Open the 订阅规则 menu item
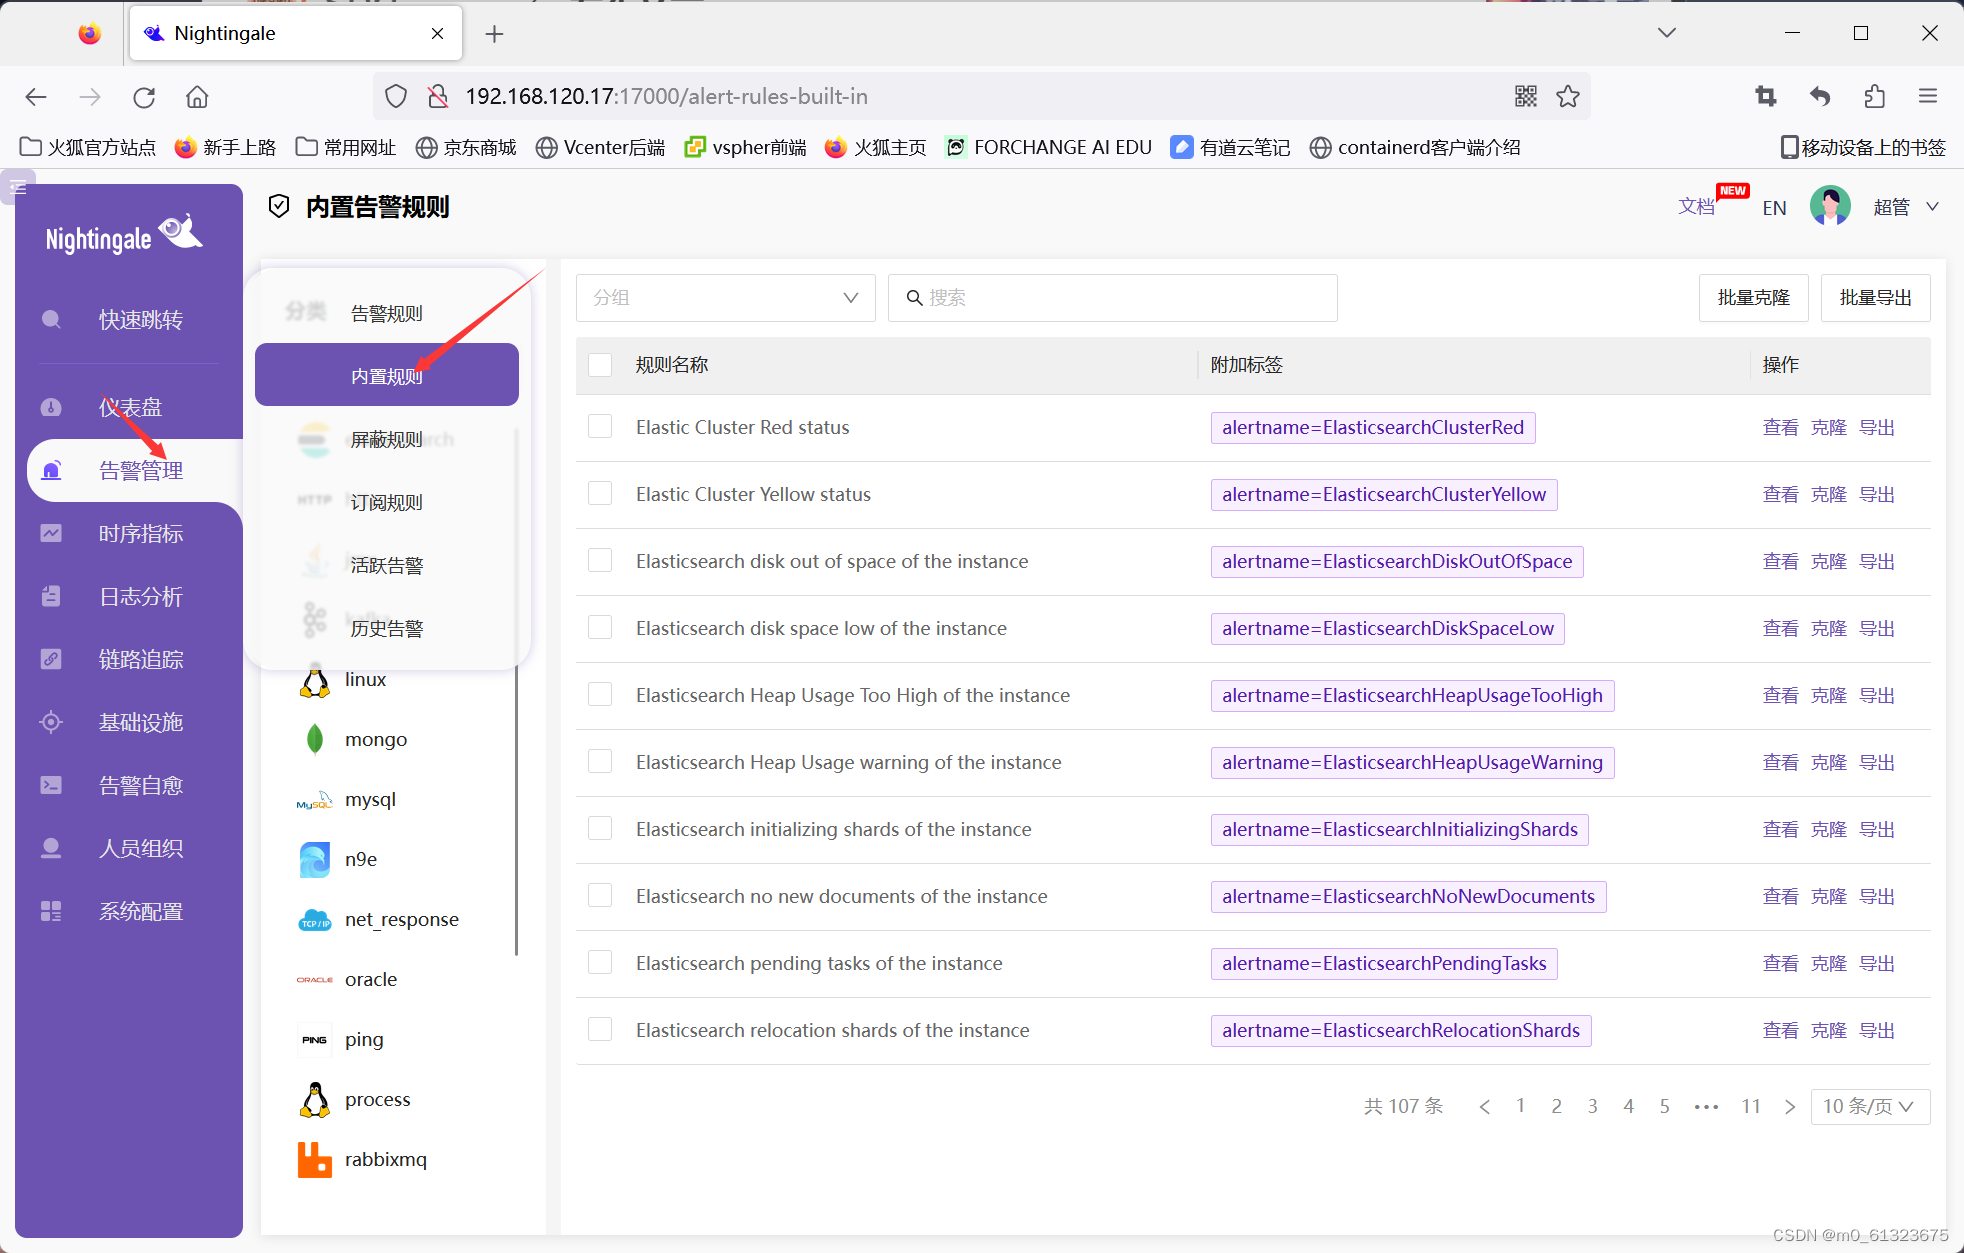This screenshot has width=1964, height=1253. pos(386,502)
